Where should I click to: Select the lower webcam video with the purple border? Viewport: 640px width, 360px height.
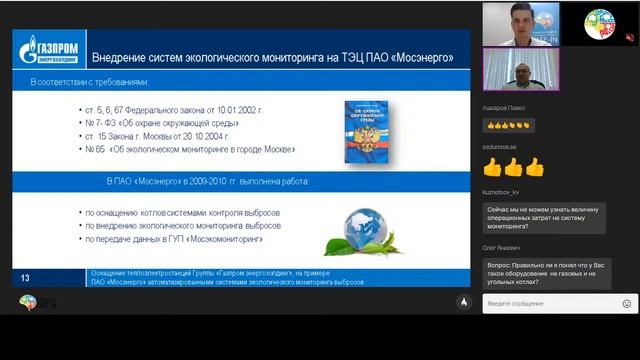tap(521, 69)
